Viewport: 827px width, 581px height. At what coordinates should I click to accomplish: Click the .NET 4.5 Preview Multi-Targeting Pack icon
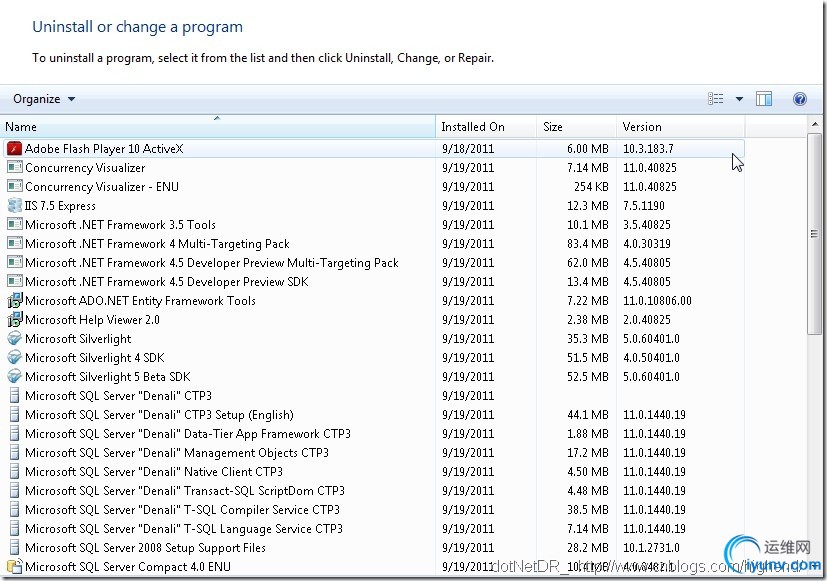point(15,263)
